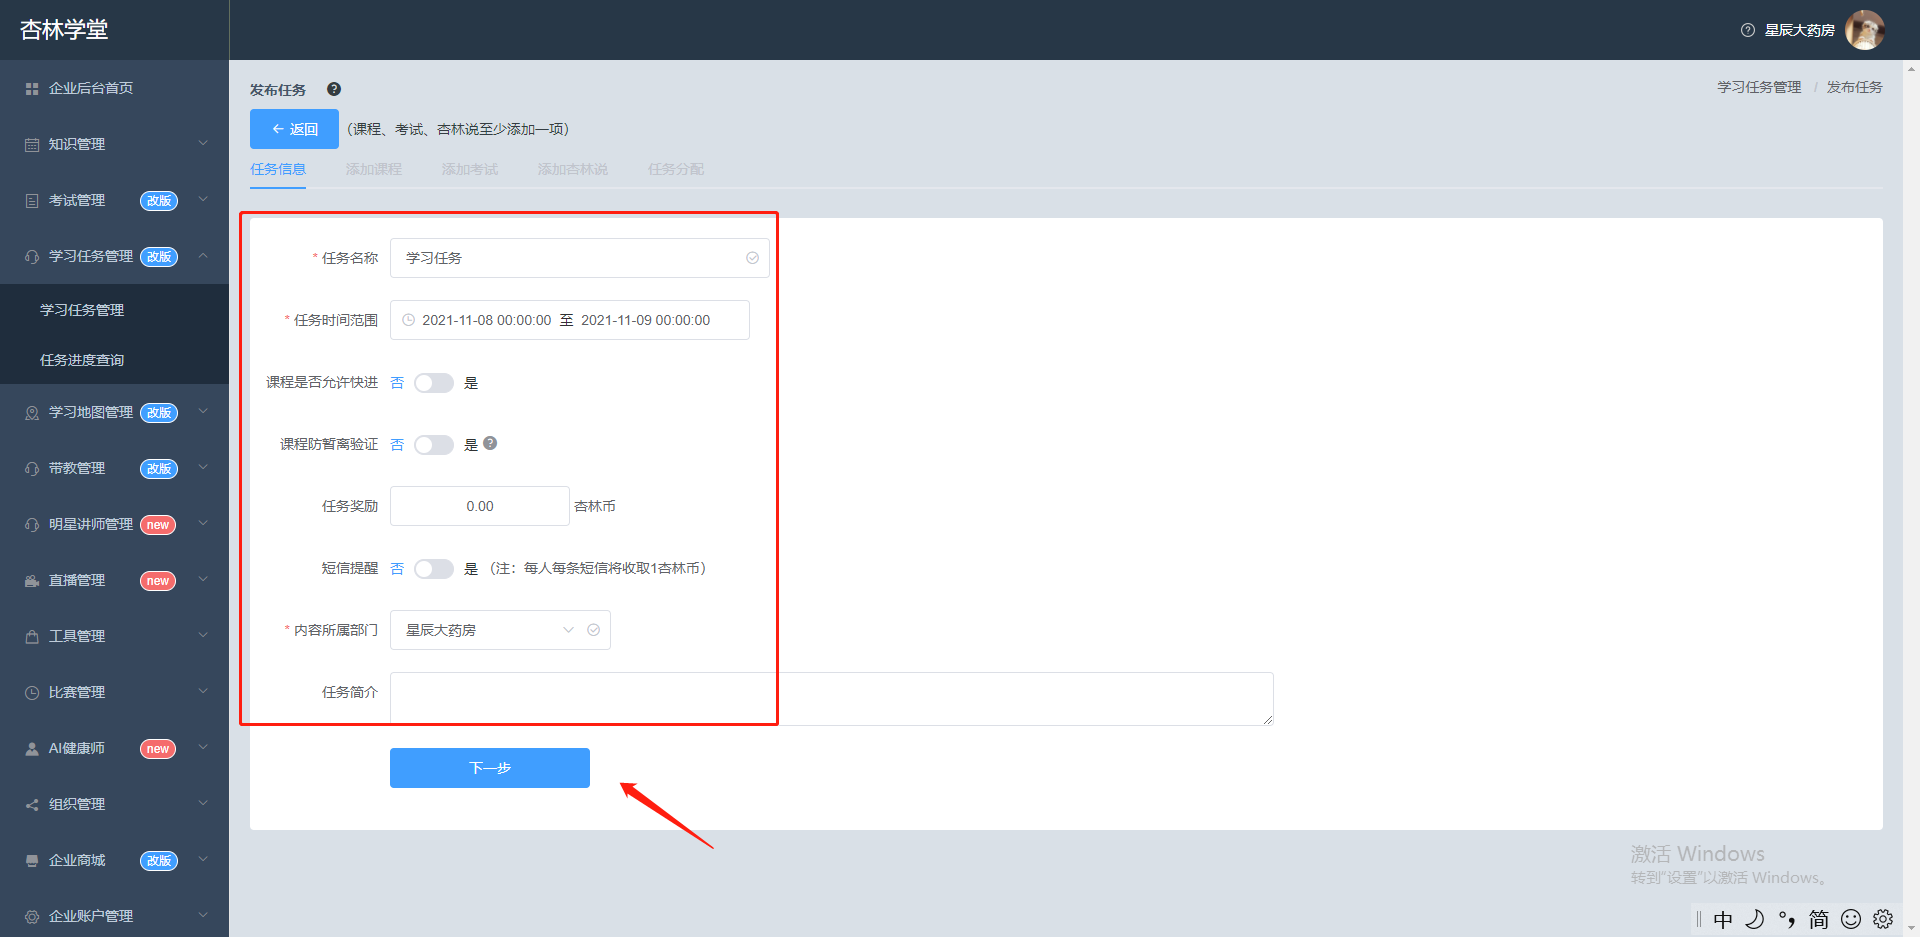The height and width of the screenshot is (937, 1920).
Task: Expand the 明星讲师管理 menu chevron
Action: [x=203, y=523]
